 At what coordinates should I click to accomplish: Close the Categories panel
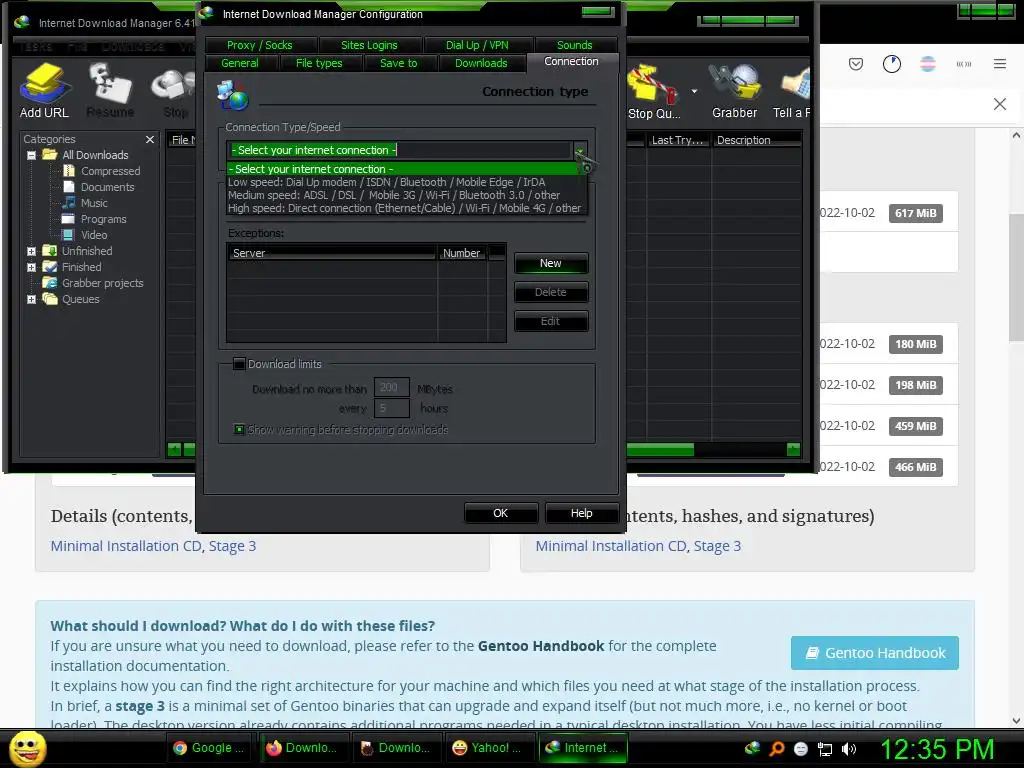point(150,139)
